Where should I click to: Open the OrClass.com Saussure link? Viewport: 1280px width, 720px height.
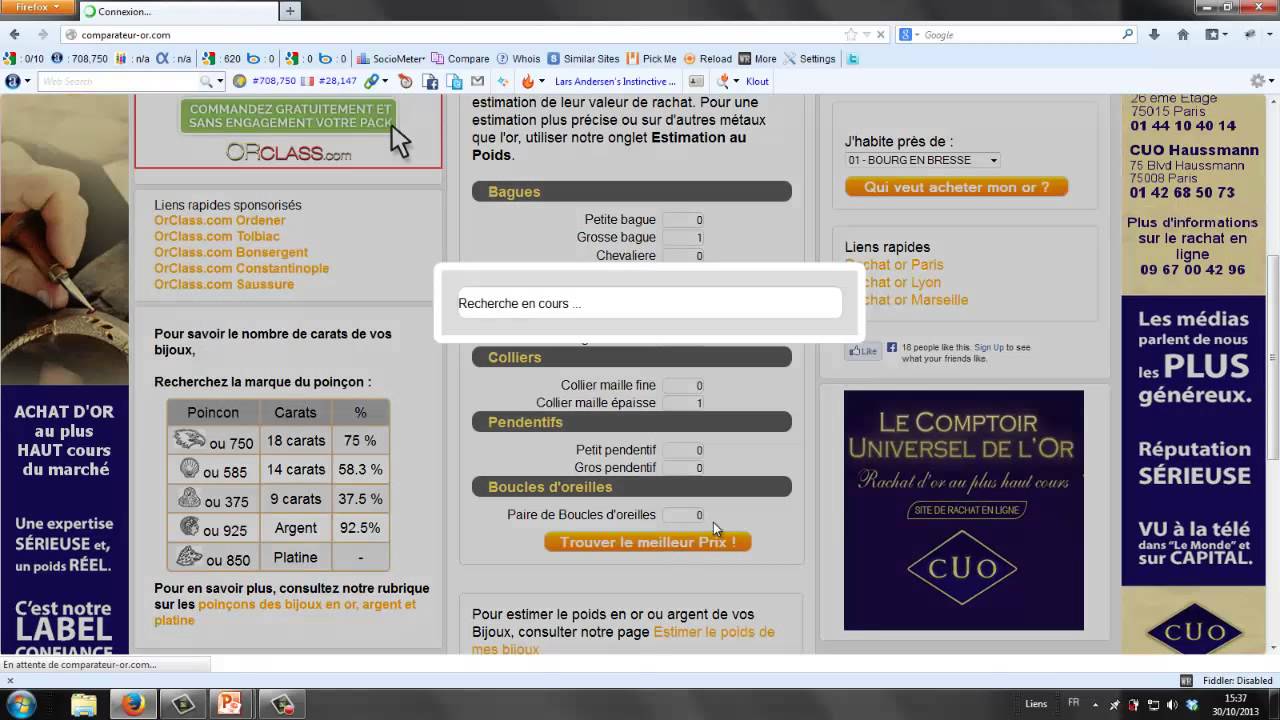click(x=224, y=284)
